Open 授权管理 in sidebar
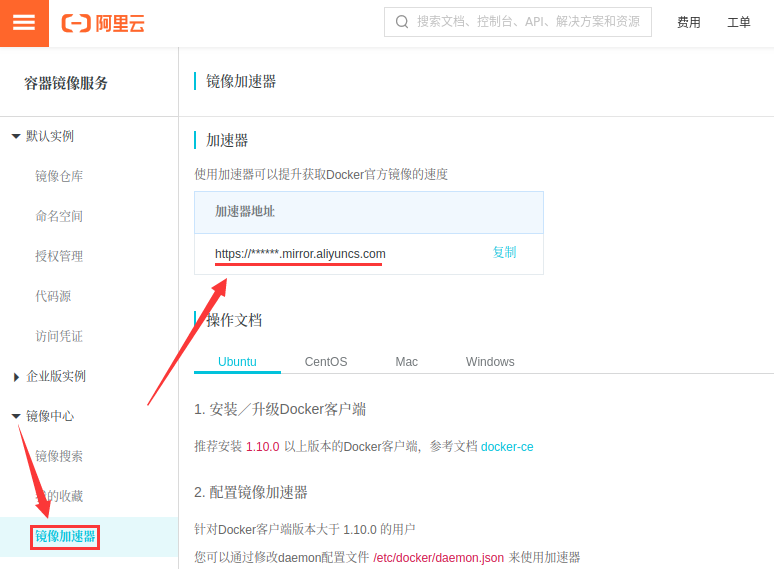The image size is (774, 569). (x=59, y=256)
